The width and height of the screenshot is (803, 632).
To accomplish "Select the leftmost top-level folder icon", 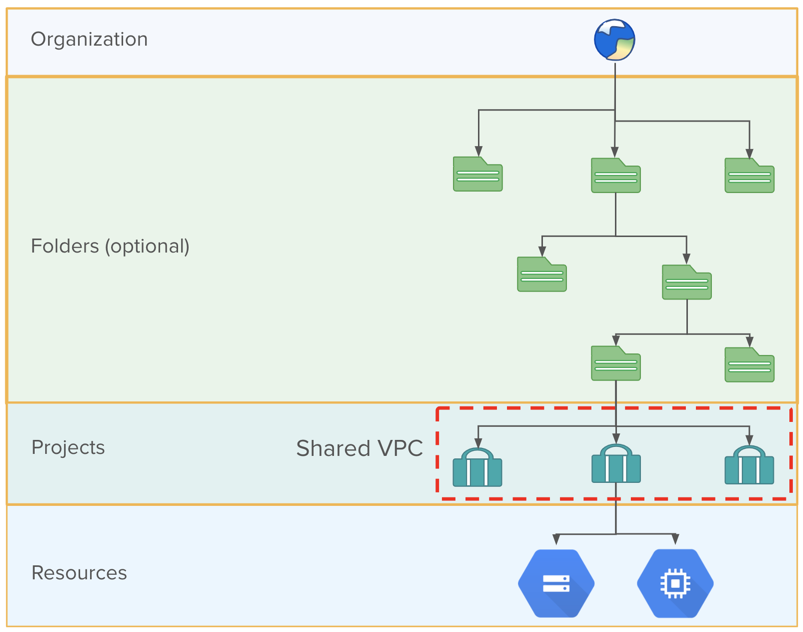I will click(x=477, y=173).
